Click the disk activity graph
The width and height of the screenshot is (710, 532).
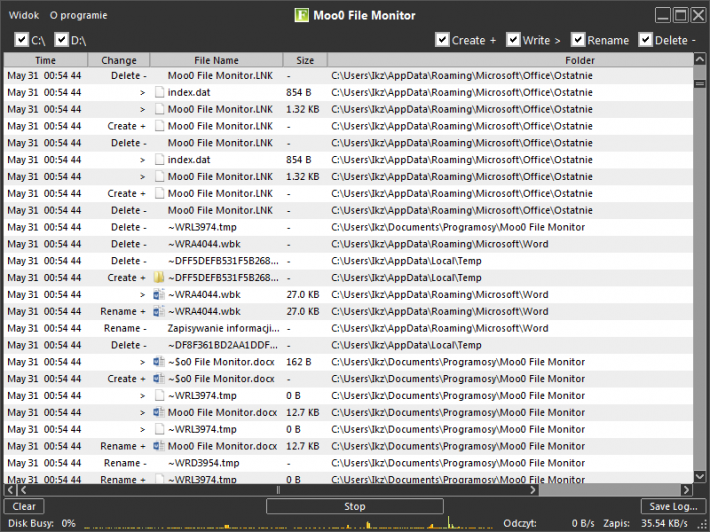(290, 523)
